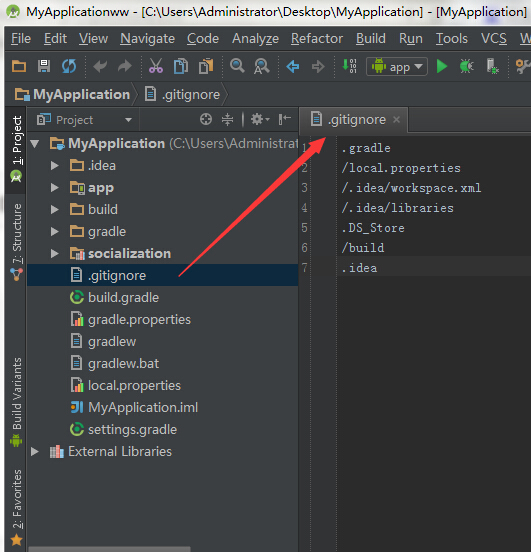
Task: Open the Code menu
Action: [203, 38]
